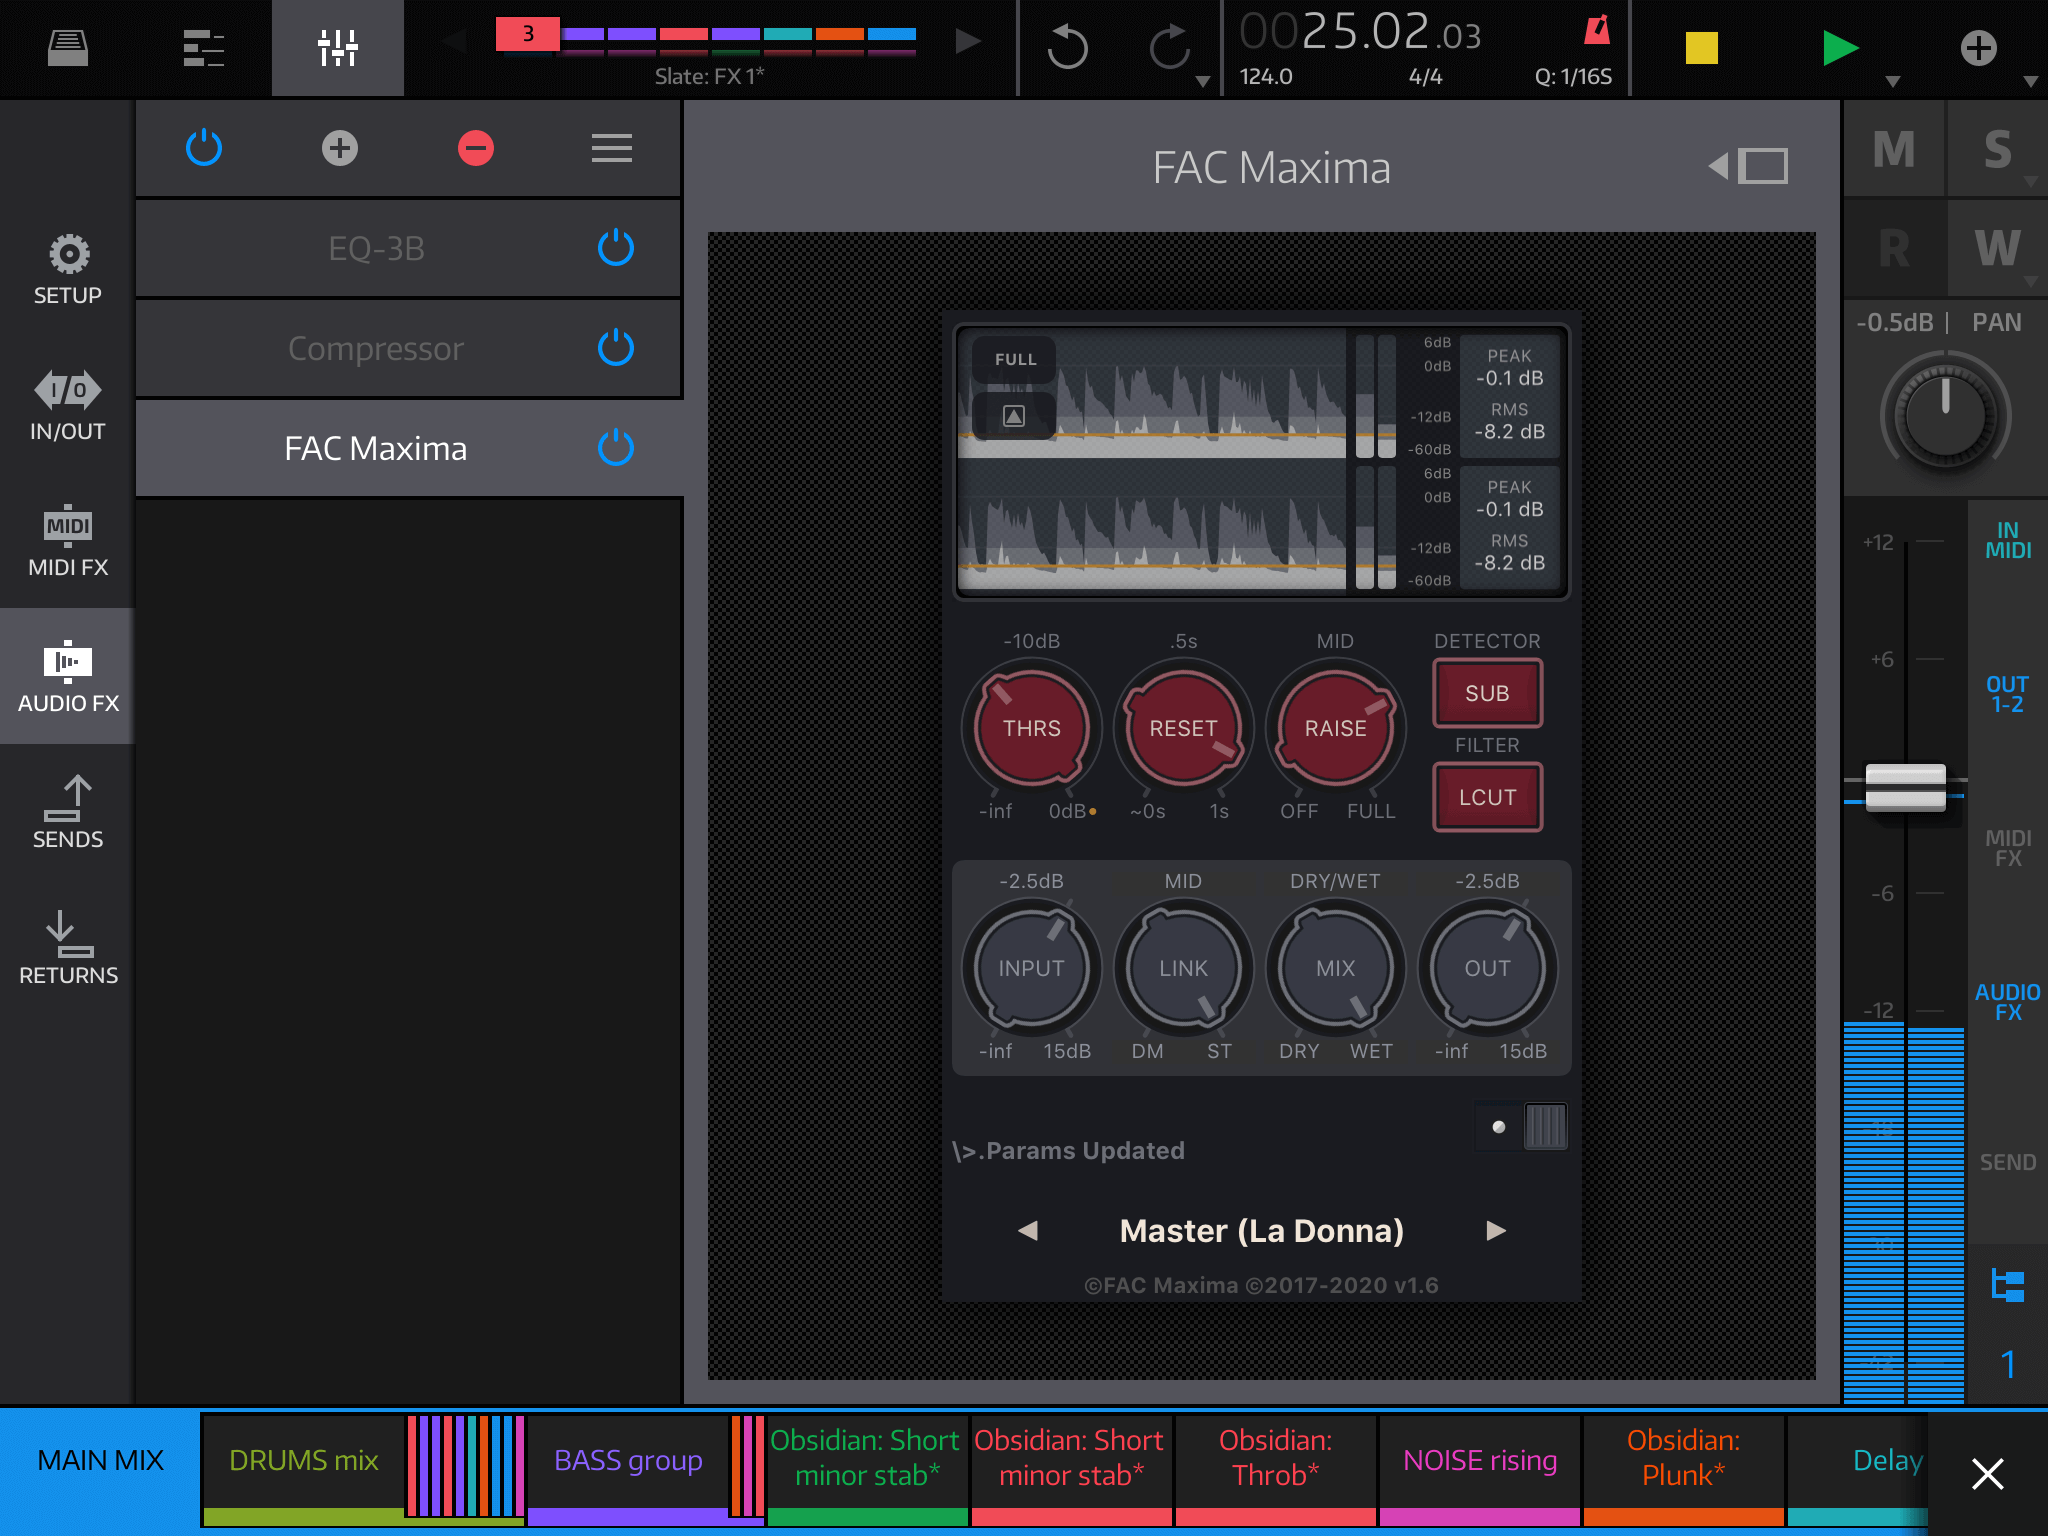Switch to the track list view icon
This screenshot has width=2048, height=1536.
pyautogui.click(x=203, y=47)
